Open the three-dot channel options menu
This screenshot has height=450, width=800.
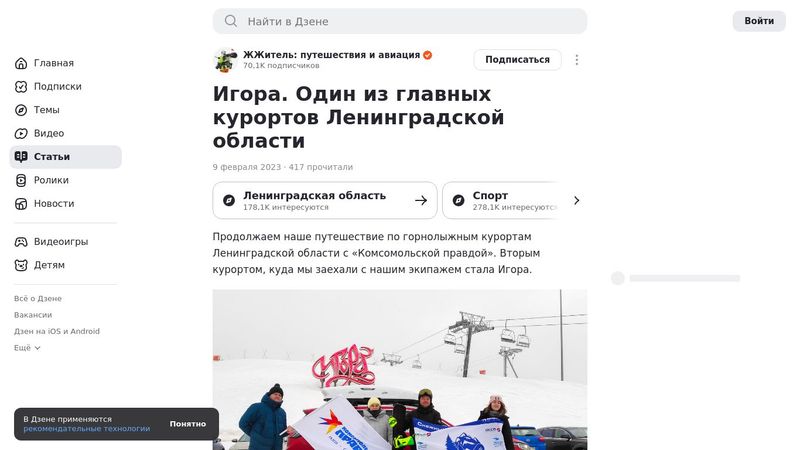(577, 60)
